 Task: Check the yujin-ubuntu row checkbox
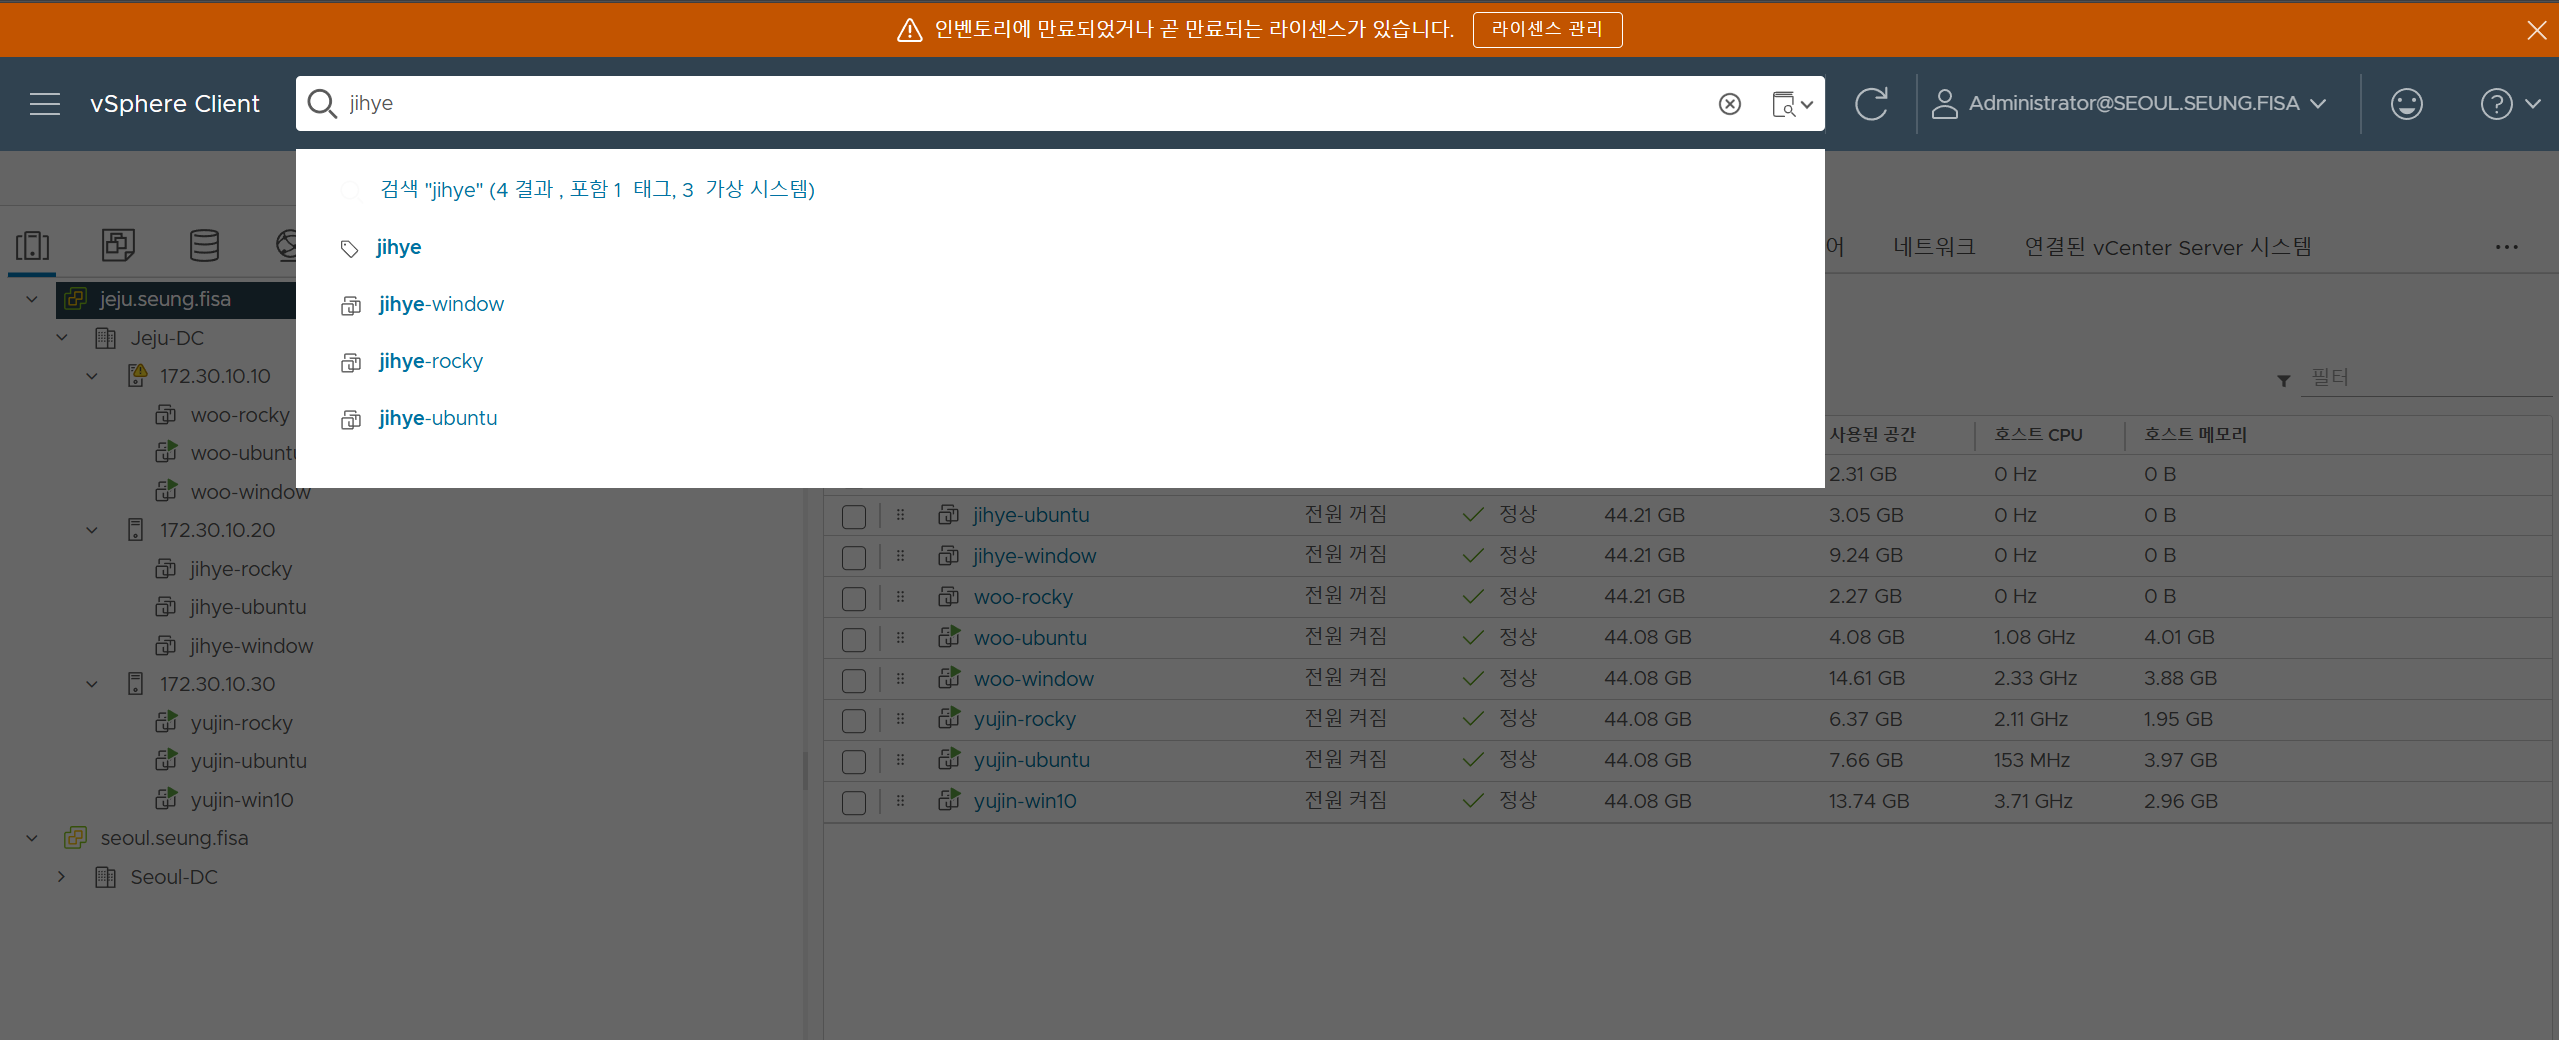point(853,762)
